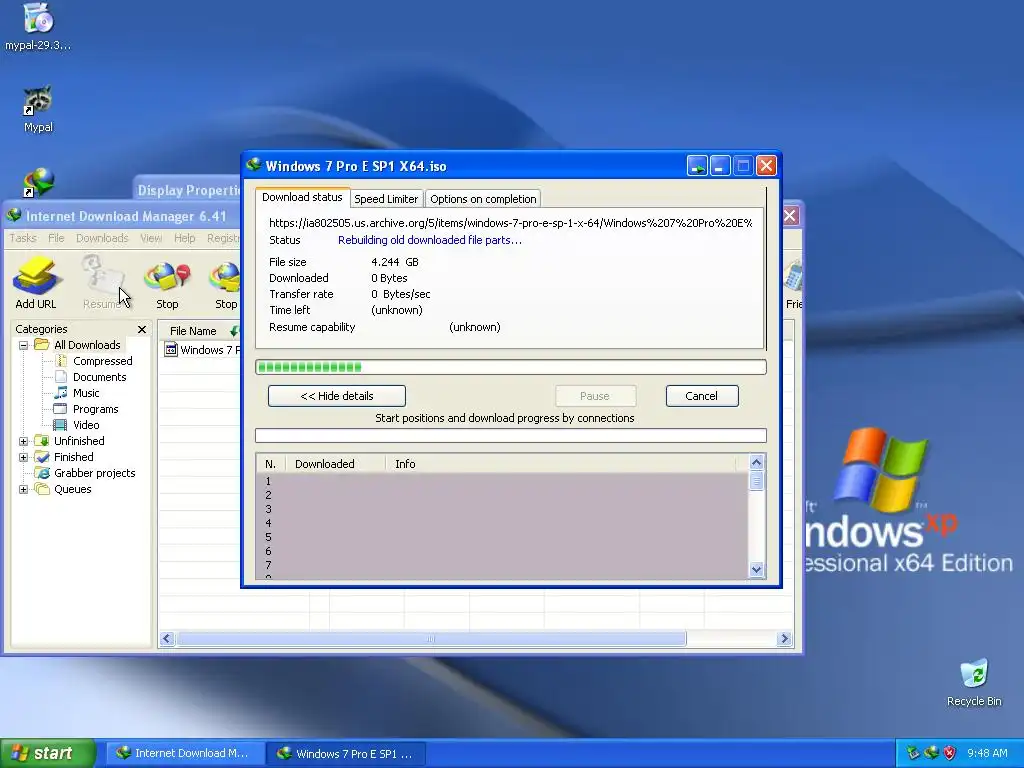Click the tray-minimize button in download dialog title bar

point(697,166)
